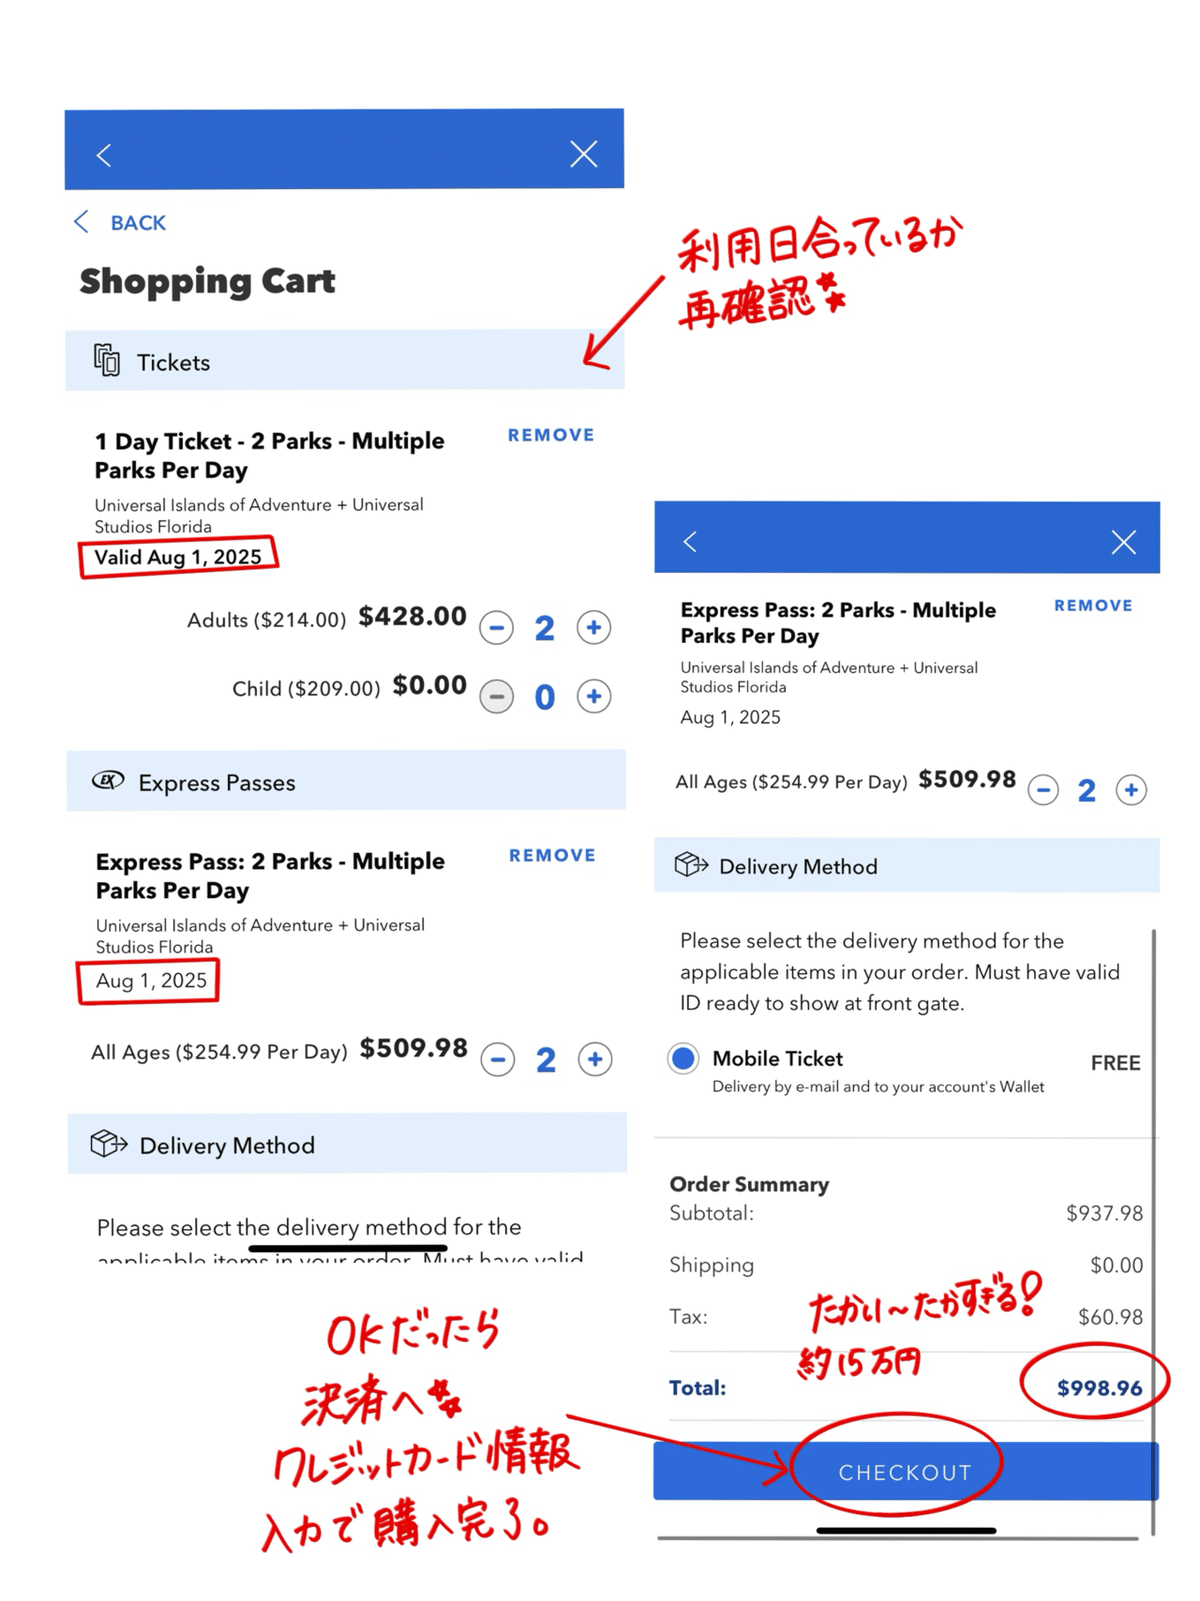Decrease Child ticket quantity with minus

[496, 696]
